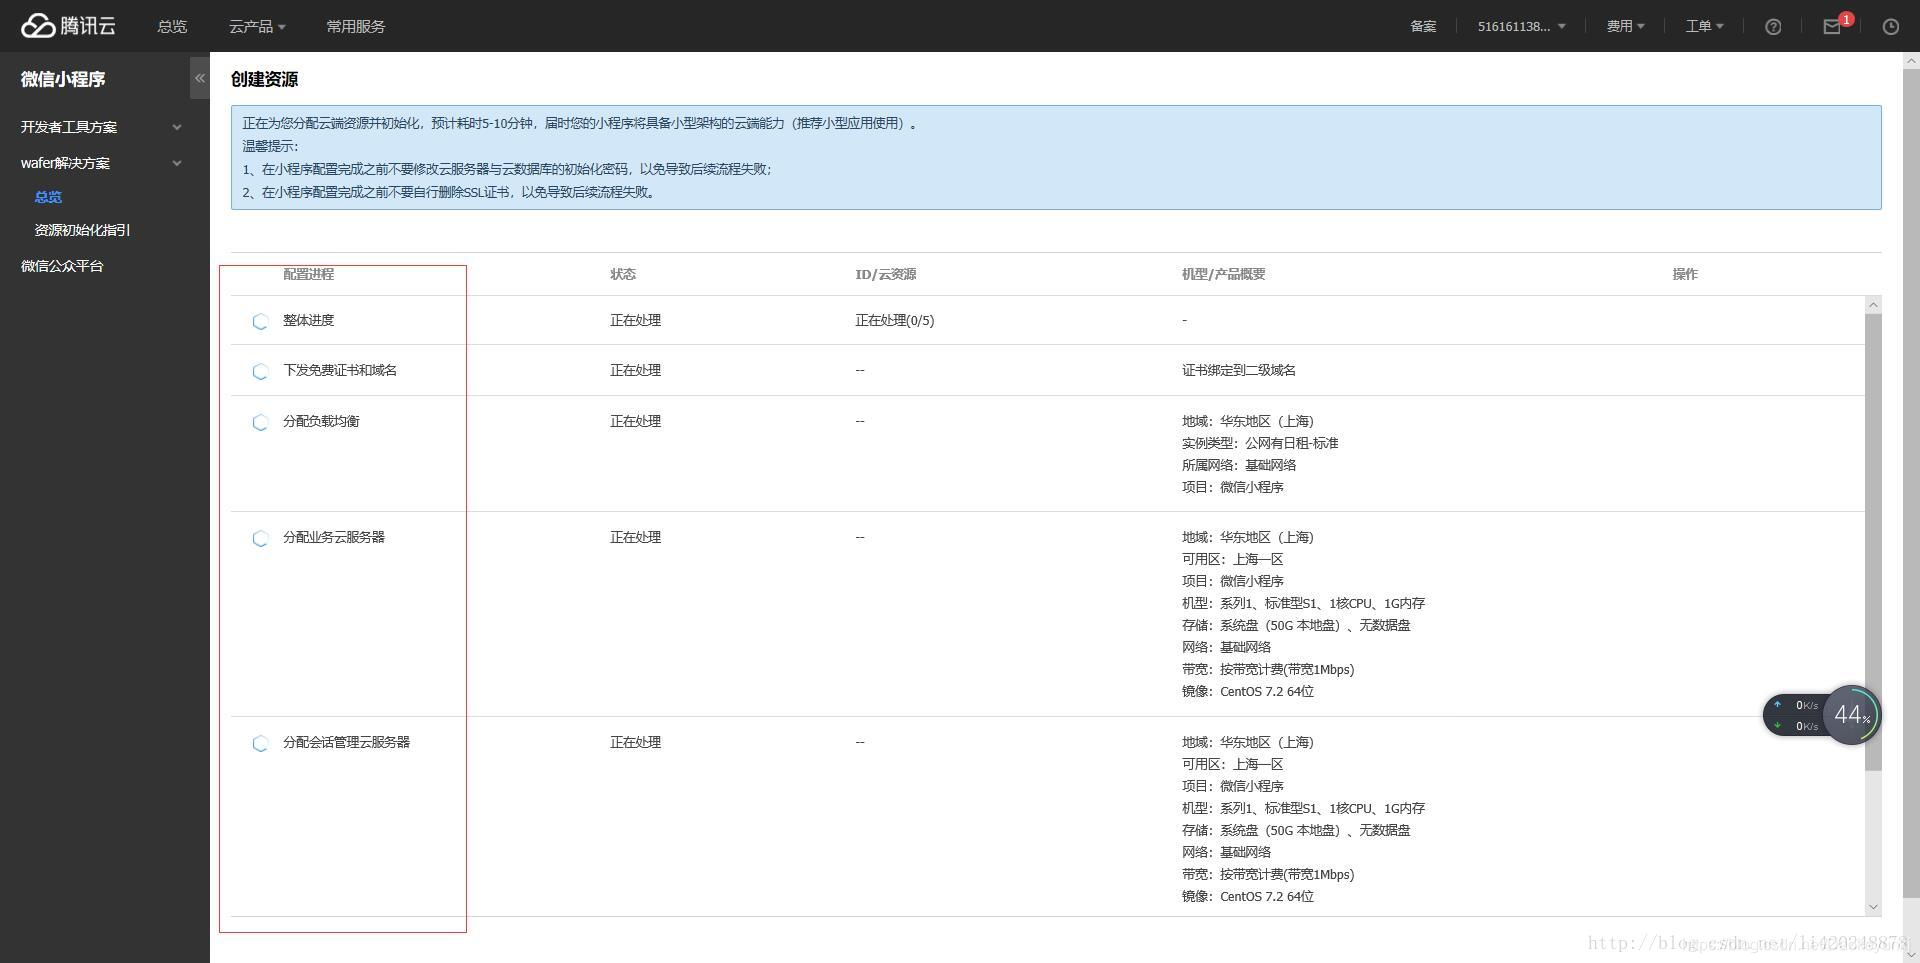Viewport: 1920px width, 963px height.
Task: Collapse the sidebar with double-arrow icon
Action: [200, 78]
